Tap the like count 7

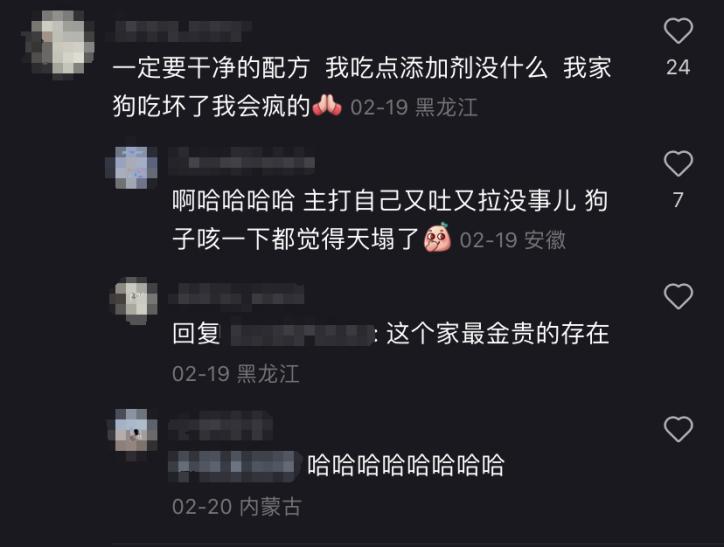(x=678, y=200)
